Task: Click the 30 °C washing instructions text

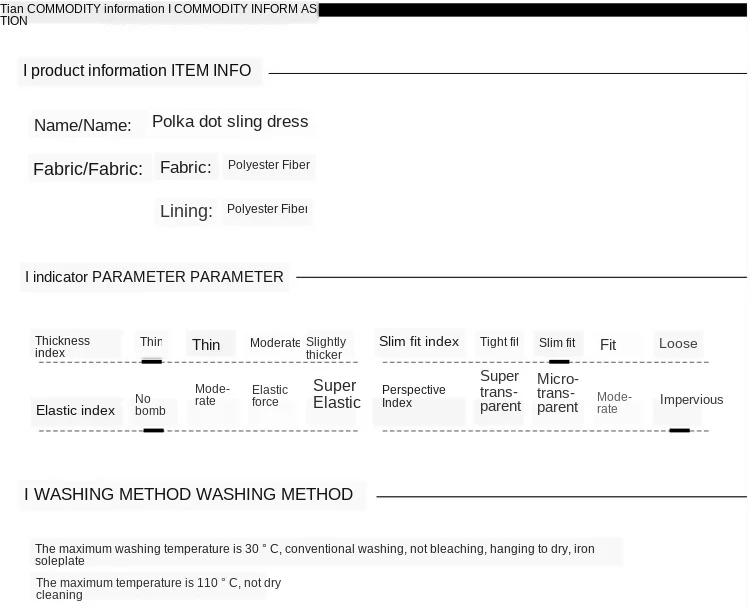Action: (x=315, y=554)
